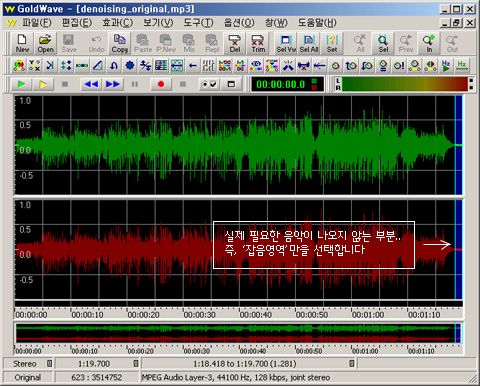Click the triangle ramp effect icon
The width and height of the screenshot is (480, 386).
[x=98, y=66]
